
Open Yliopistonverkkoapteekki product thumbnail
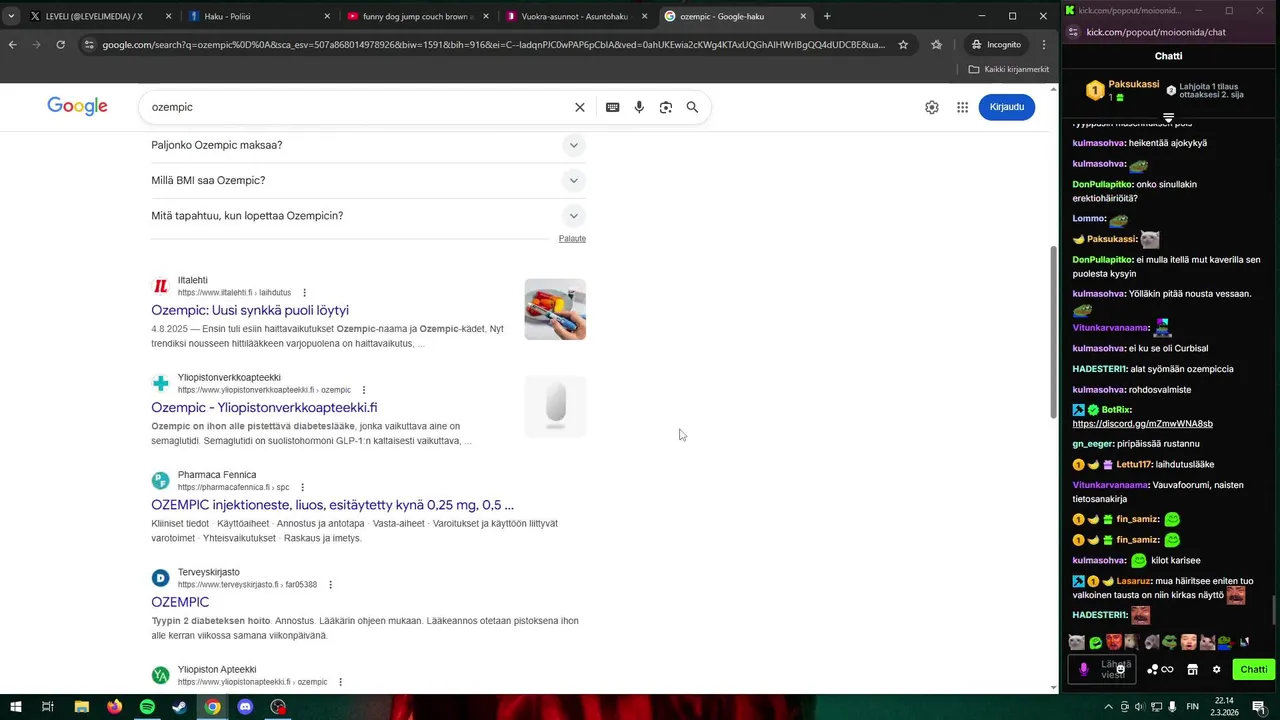[555, 406]
